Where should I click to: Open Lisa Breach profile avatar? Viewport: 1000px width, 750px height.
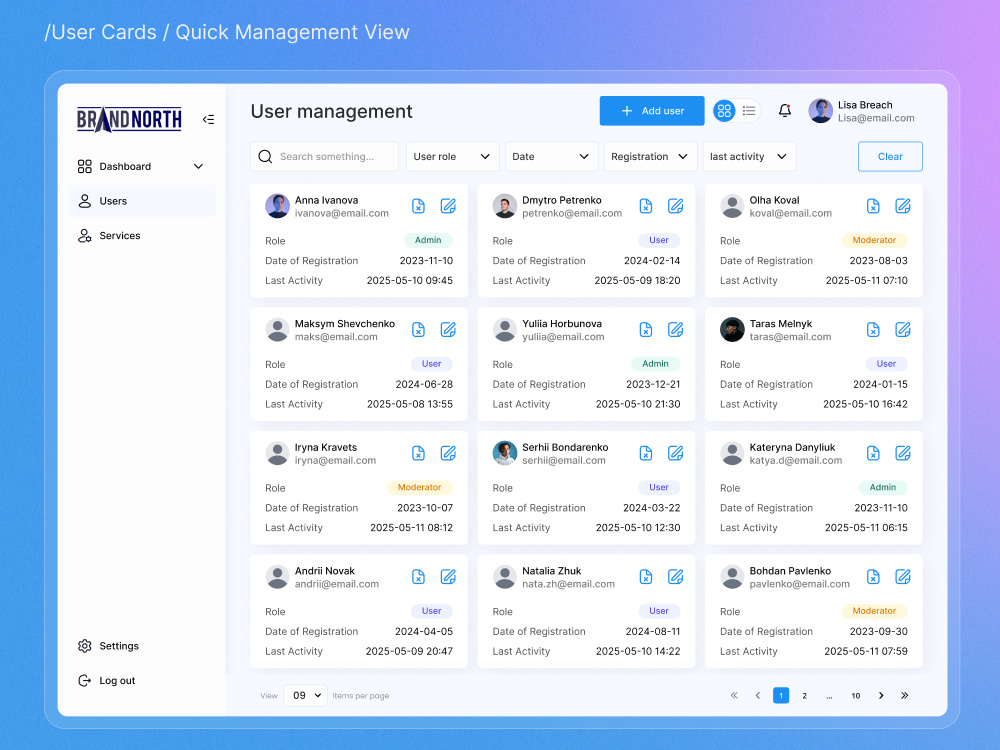tap(821, 111)
